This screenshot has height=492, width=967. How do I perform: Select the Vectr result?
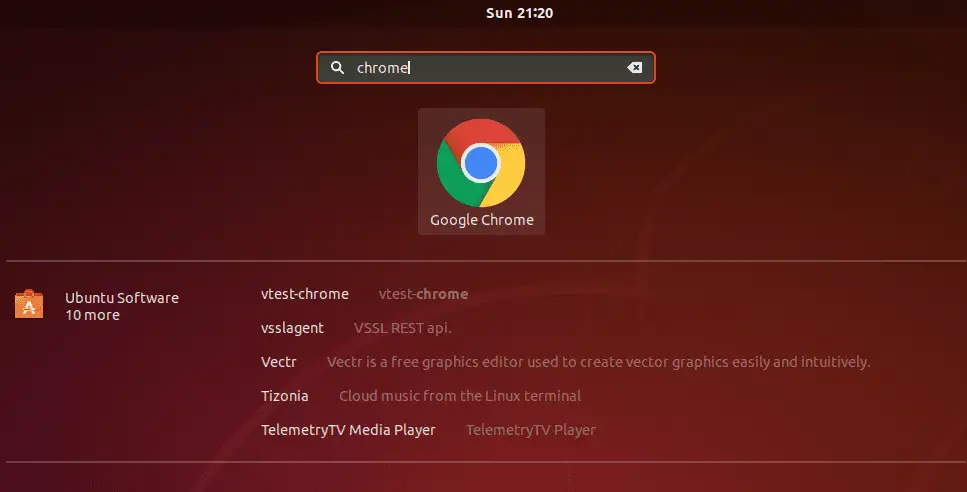click(279, 362)
